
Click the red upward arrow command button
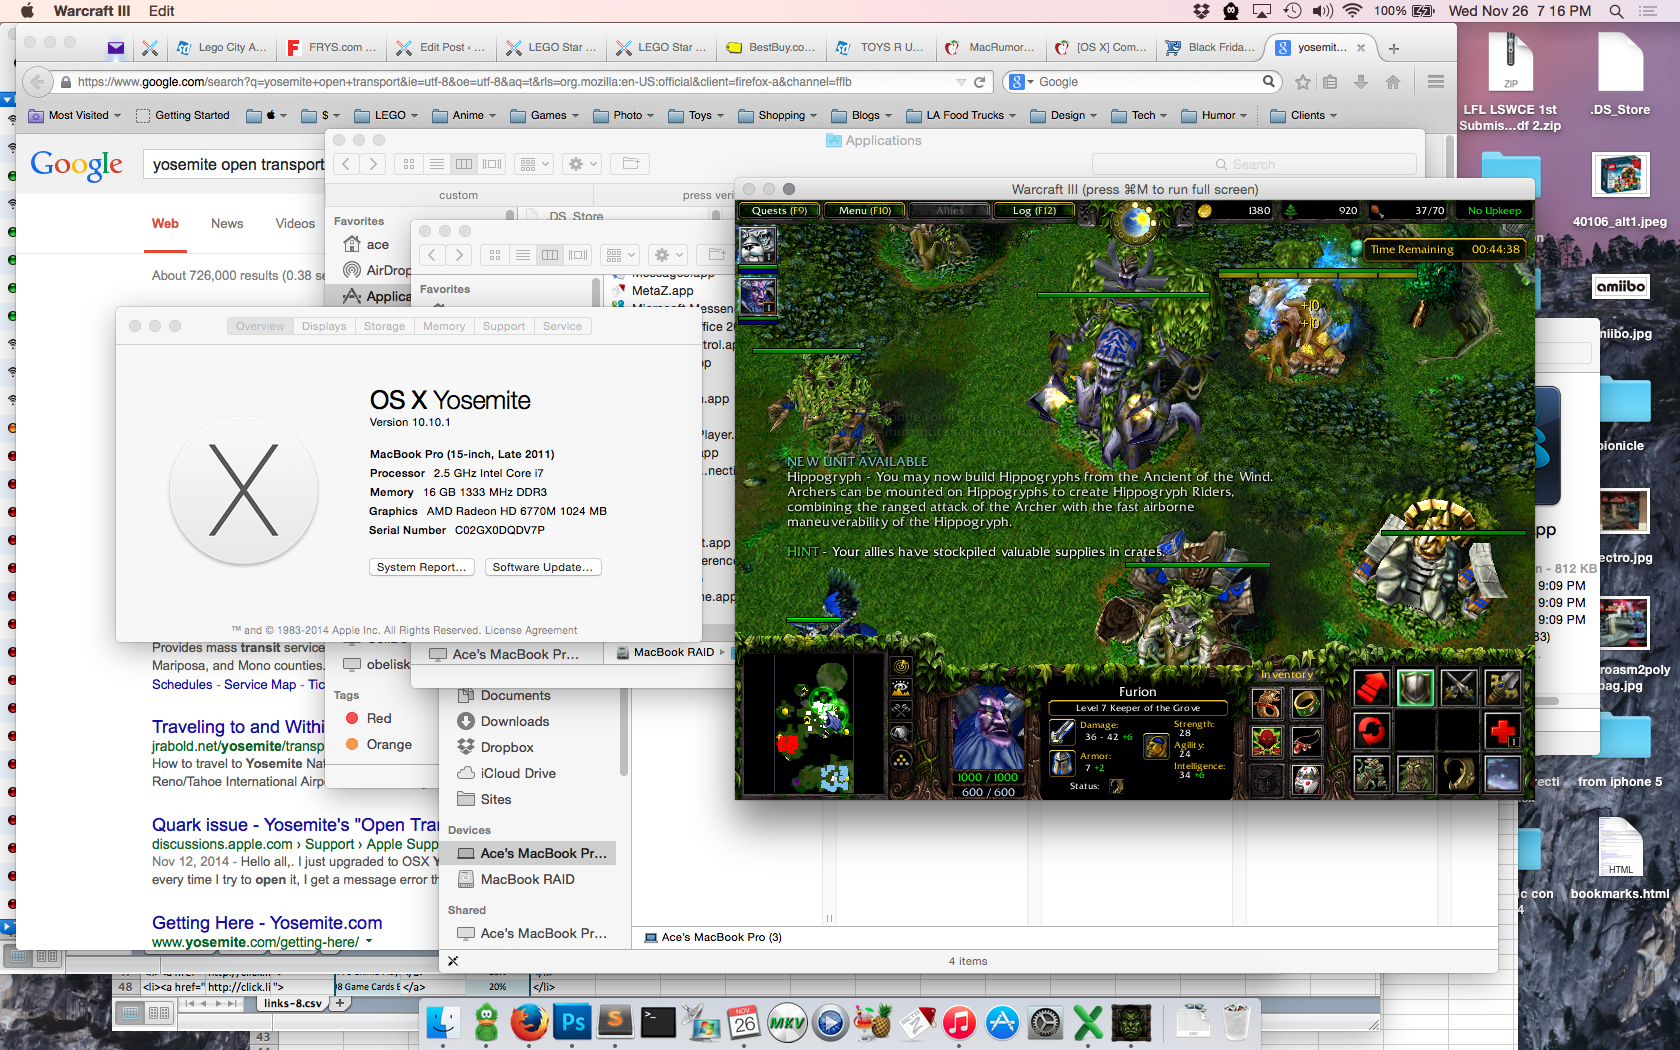coord(1371,686)
